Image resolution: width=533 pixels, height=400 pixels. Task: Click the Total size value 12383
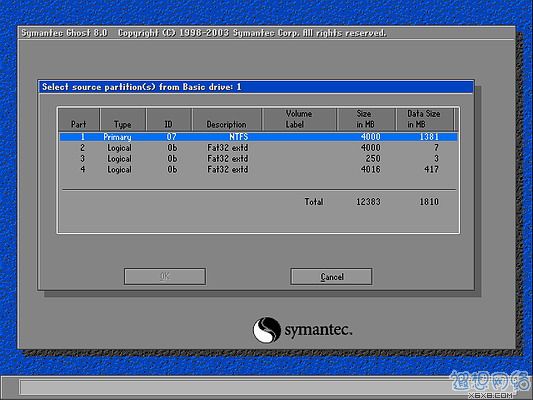[368, 202]
